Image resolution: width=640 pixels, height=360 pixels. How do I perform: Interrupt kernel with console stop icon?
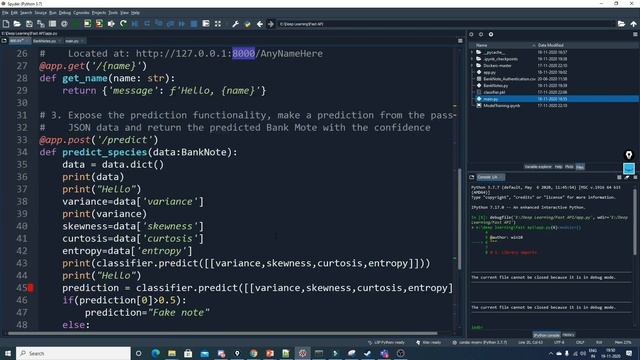pos(619,177)
